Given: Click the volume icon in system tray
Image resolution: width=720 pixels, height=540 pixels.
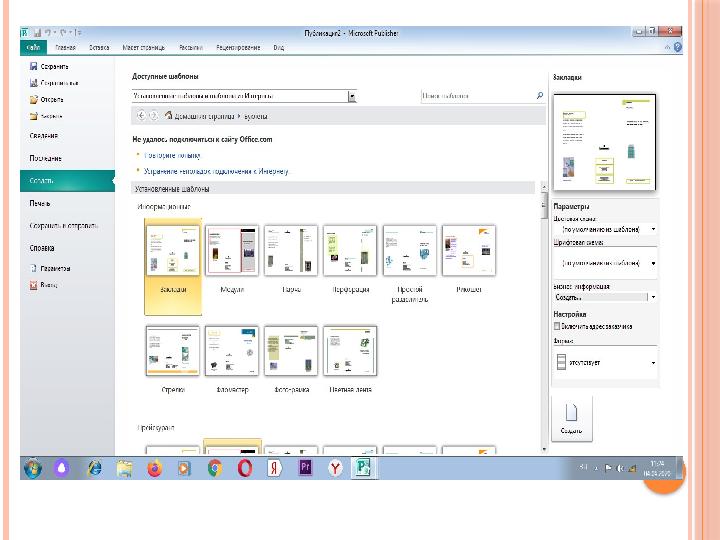Looking at the screenshot, I should click(620, 468).
